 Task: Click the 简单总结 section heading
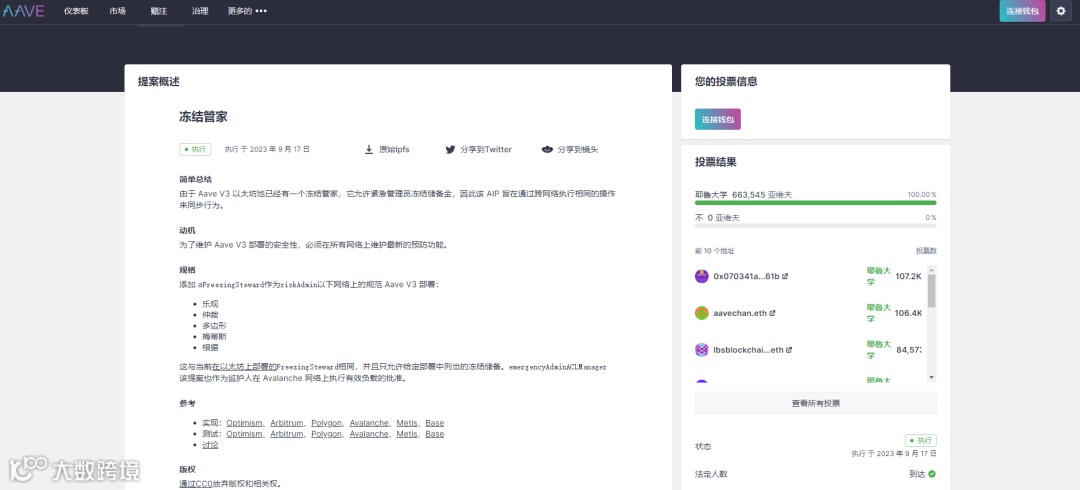click(x=196, y=179)
